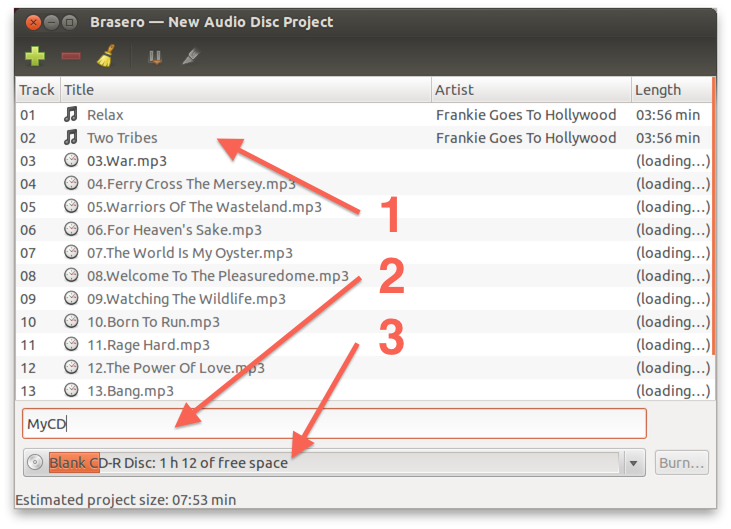This screenshot has width=731, height=529.
Task: Click the disc icon in drive selector
Action: (x=35, y=463)
